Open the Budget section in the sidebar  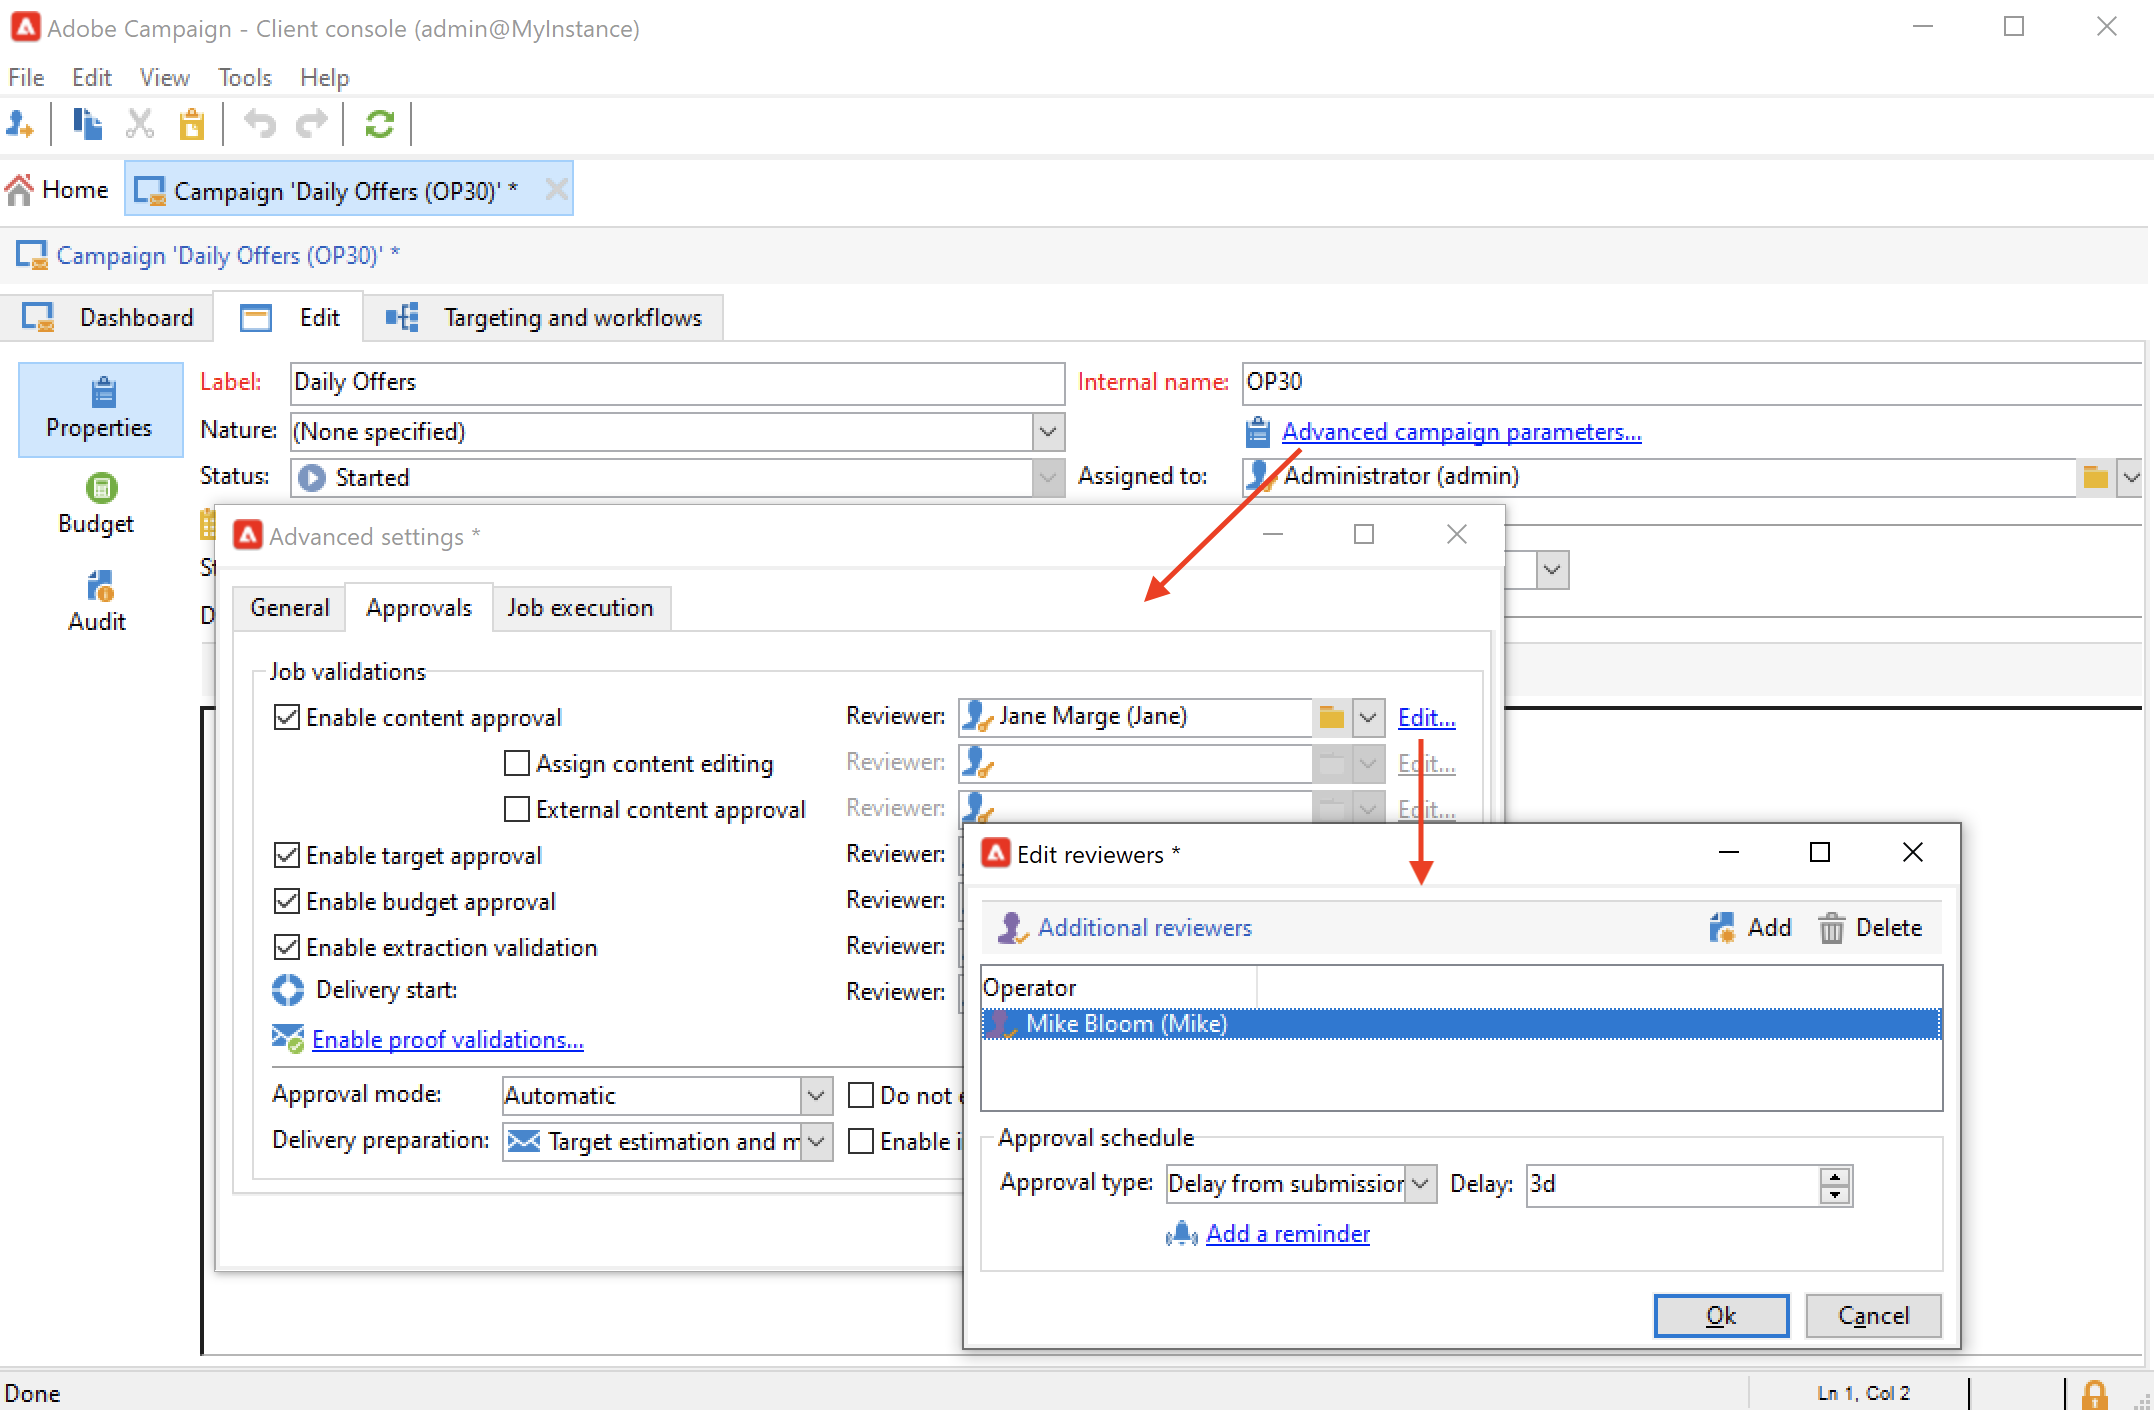(x=99, y=504)
